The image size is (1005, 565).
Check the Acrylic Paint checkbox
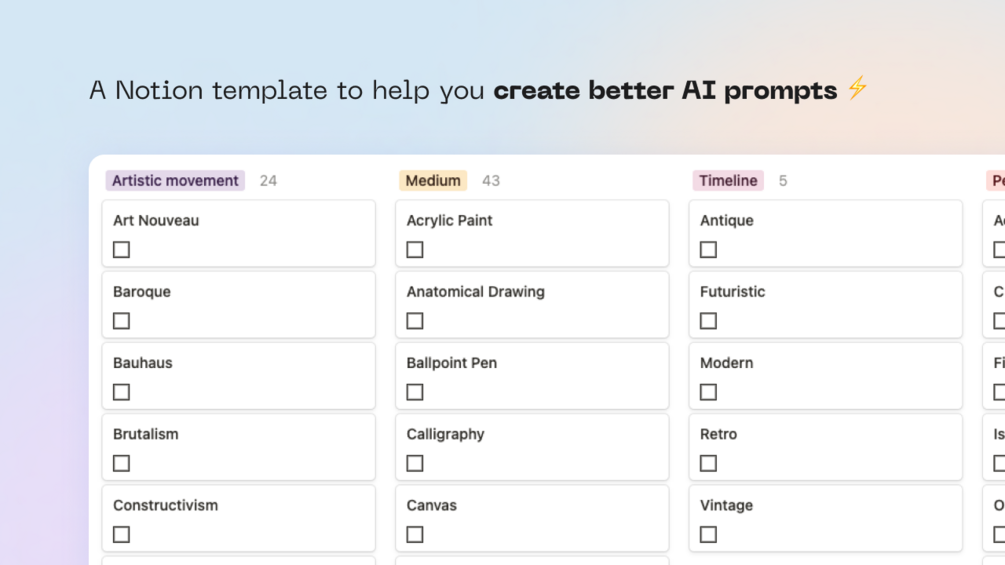click(x=415, y=250)
